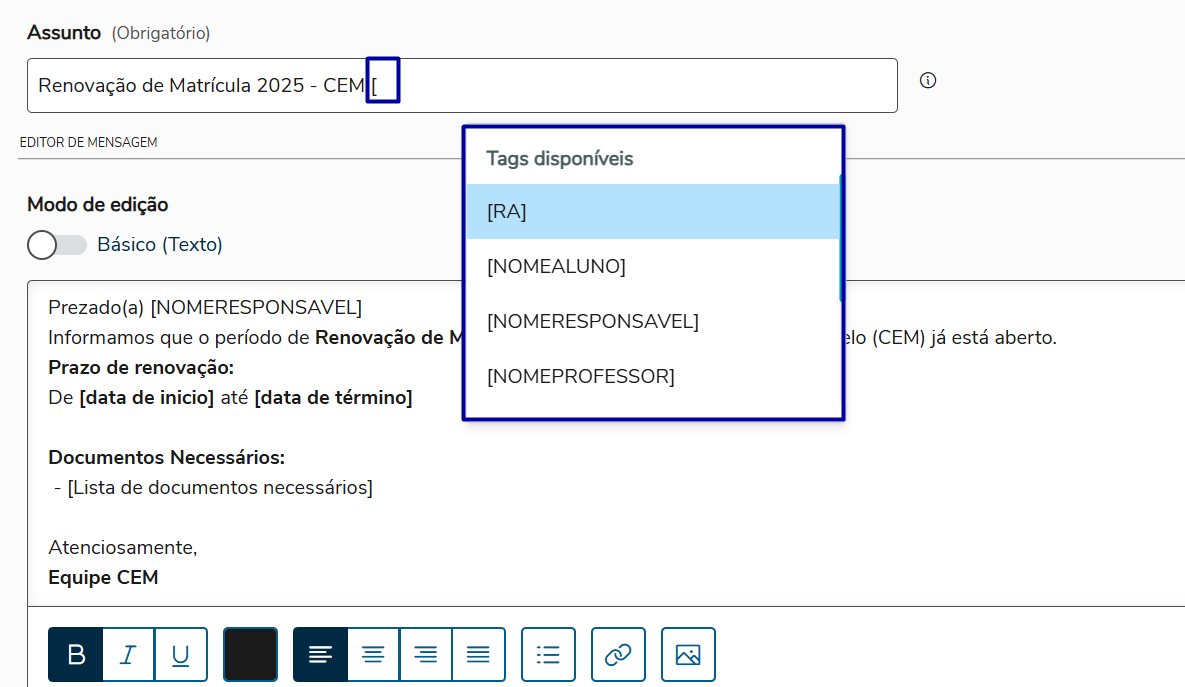
Task: Insert a hyperlink in the message
Action: [618, 655]
